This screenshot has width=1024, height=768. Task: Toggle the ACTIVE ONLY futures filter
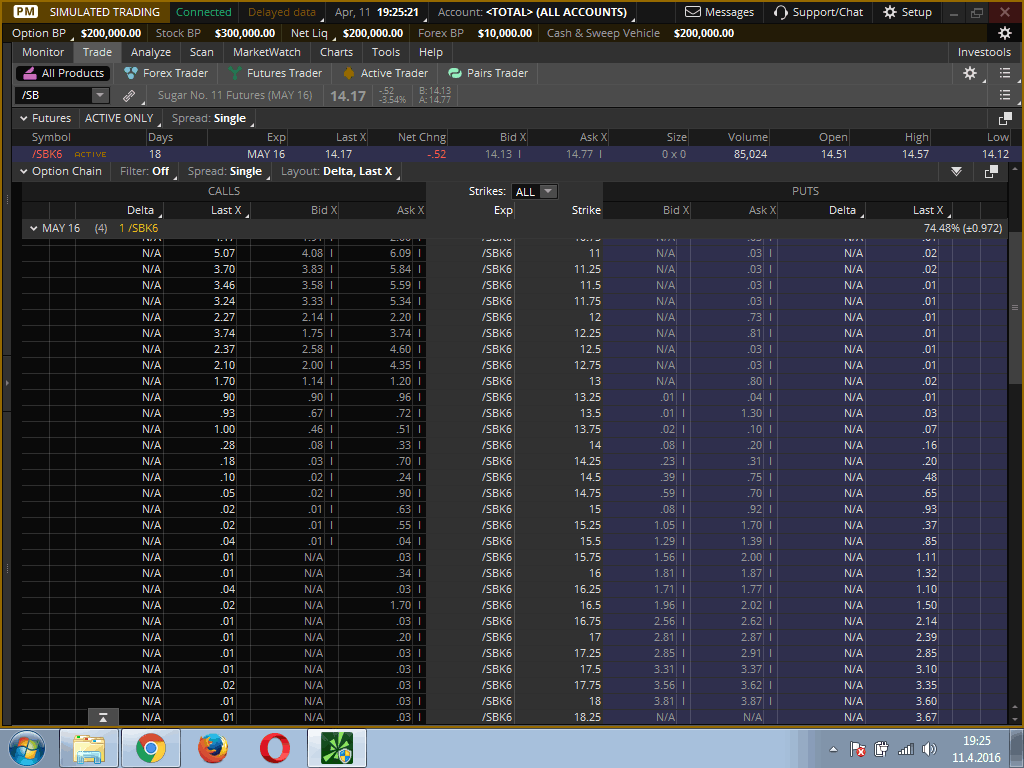119,118
